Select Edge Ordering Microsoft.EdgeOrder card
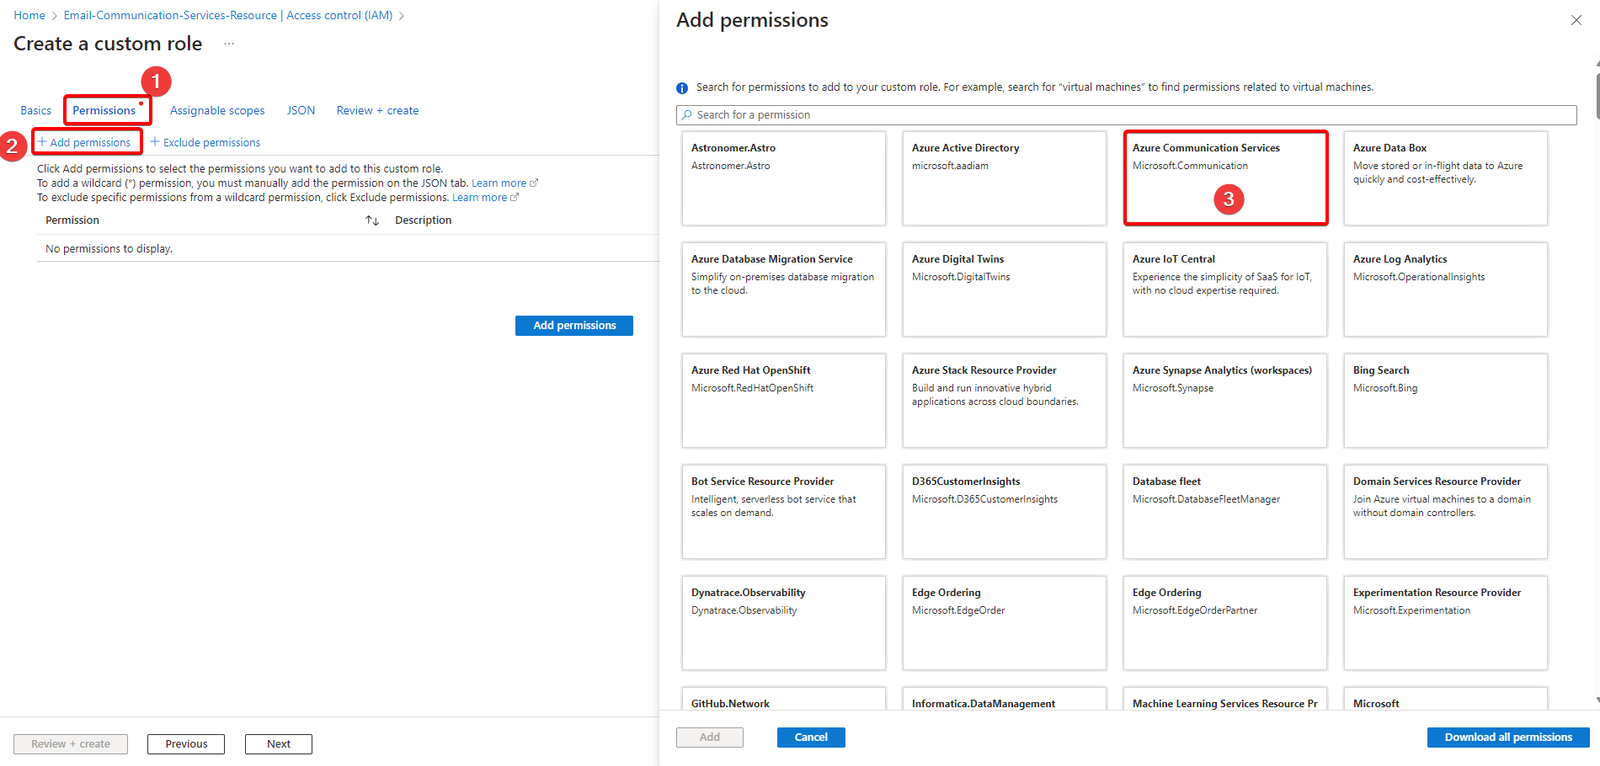Screen dimensions: 1600x766 pyautogui.click(x=1004, y=622)
